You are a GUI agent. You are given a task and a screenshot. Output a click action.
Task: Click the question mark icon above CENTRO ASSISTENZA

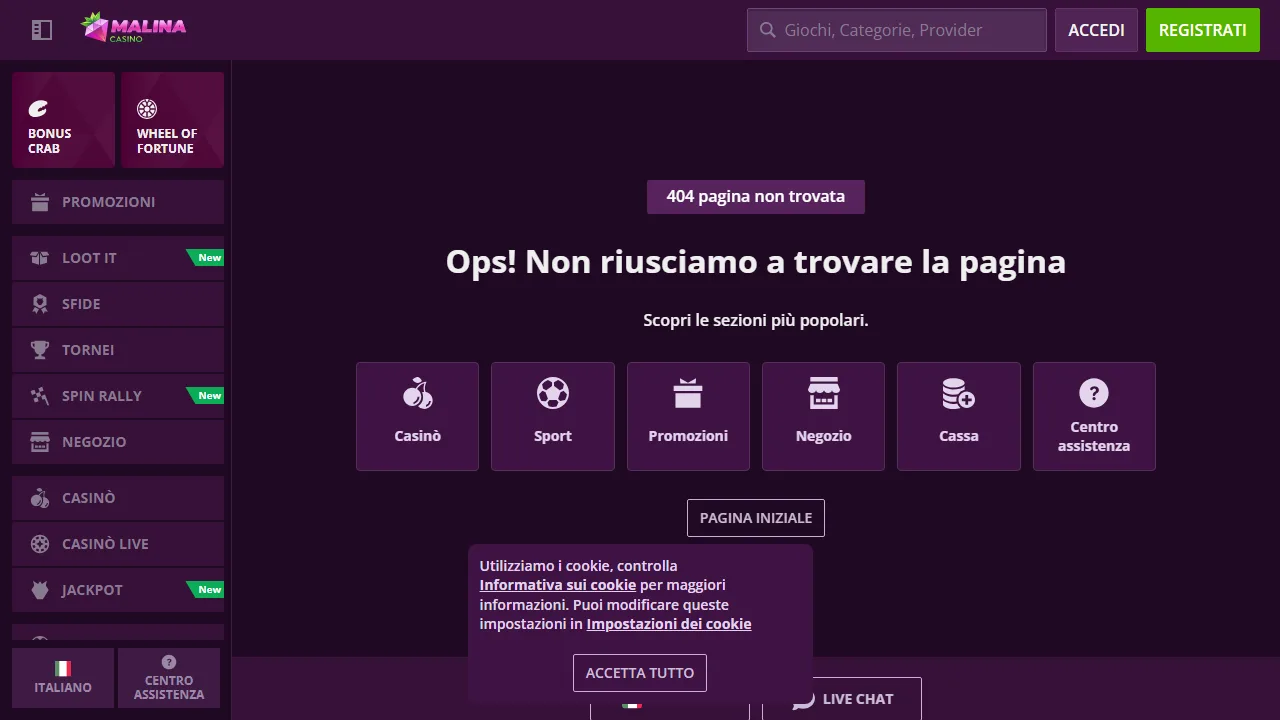pos(169,662)
